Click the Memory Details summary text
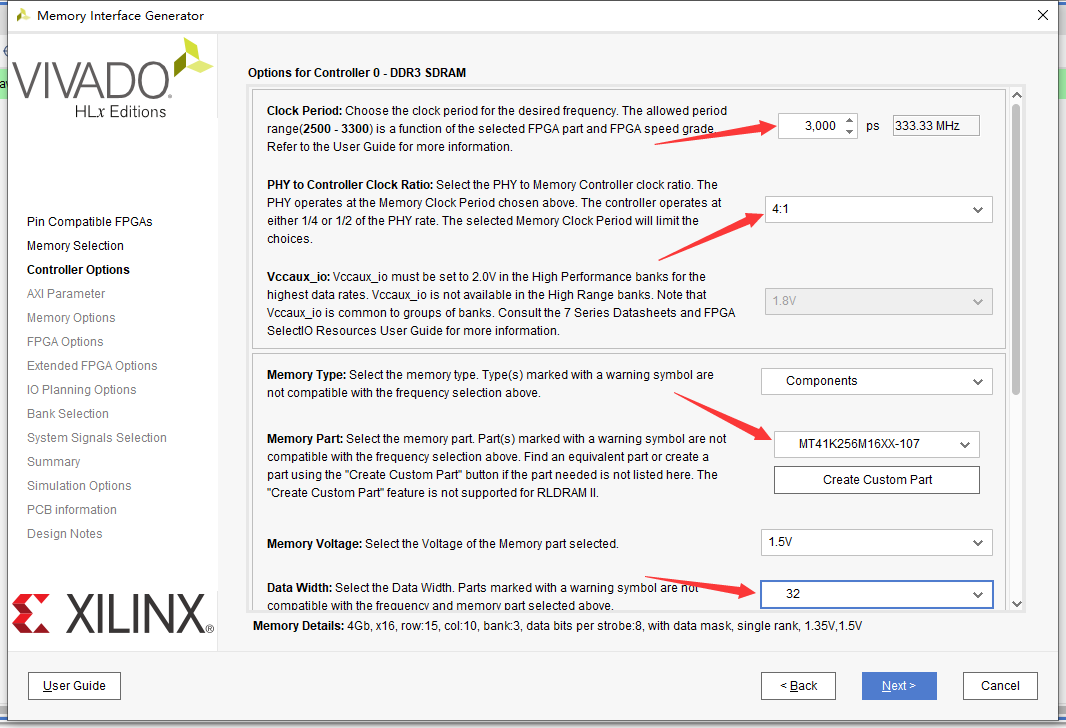Viewport: 1066px width, 728px height. point(557,625)
